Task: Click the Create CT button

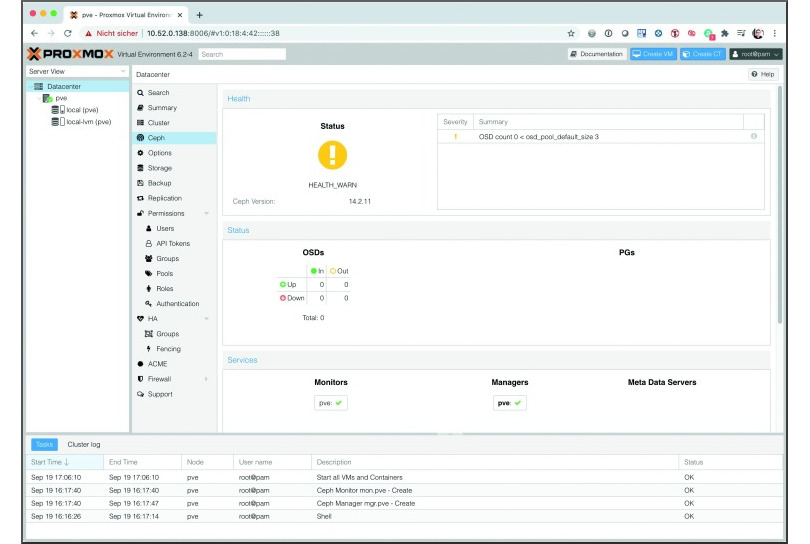Action: (x=703, y=54)
